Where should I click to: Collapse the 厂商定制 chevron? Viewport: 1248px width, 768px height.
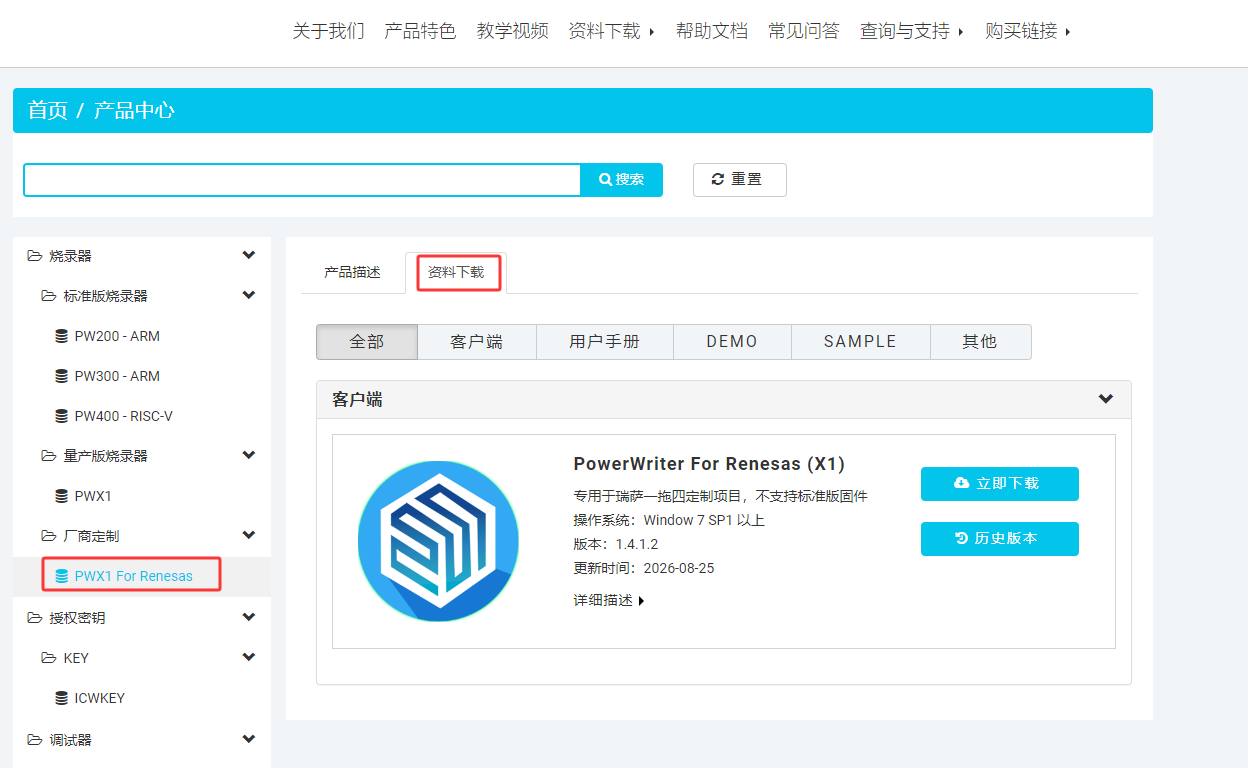(x=249, y=535)
